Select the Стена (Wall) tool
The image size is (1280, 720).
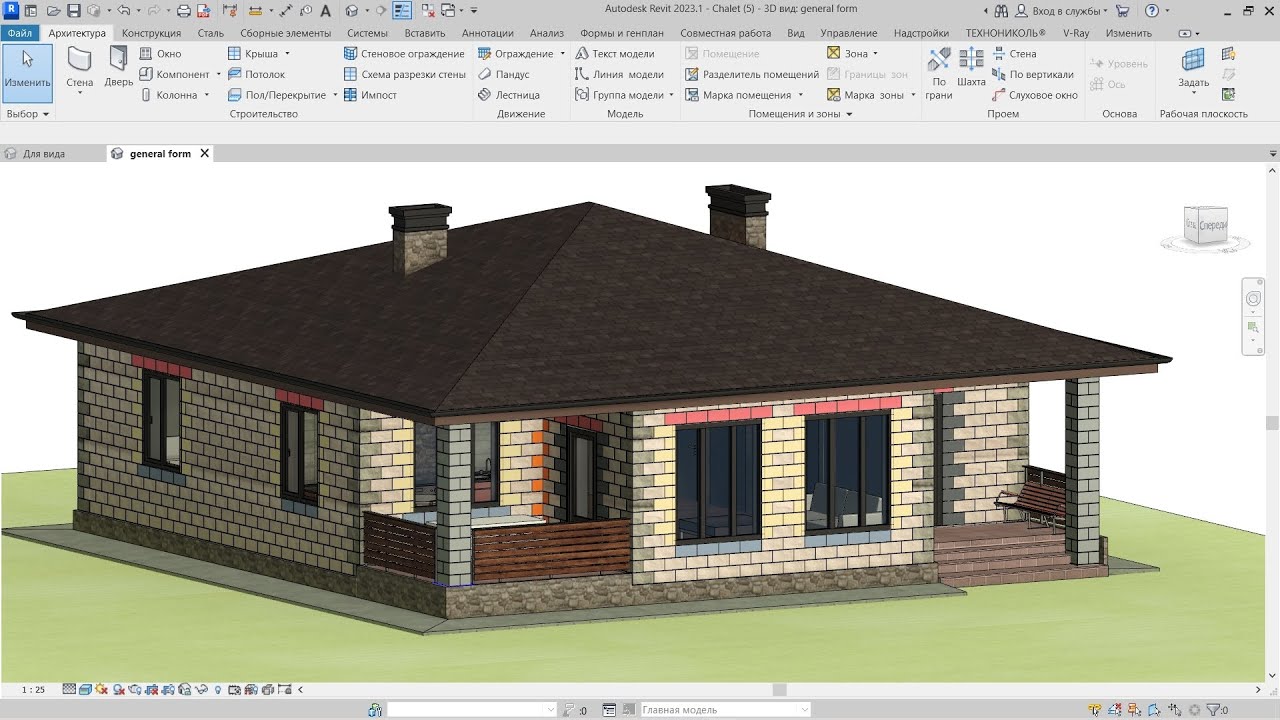80,68
